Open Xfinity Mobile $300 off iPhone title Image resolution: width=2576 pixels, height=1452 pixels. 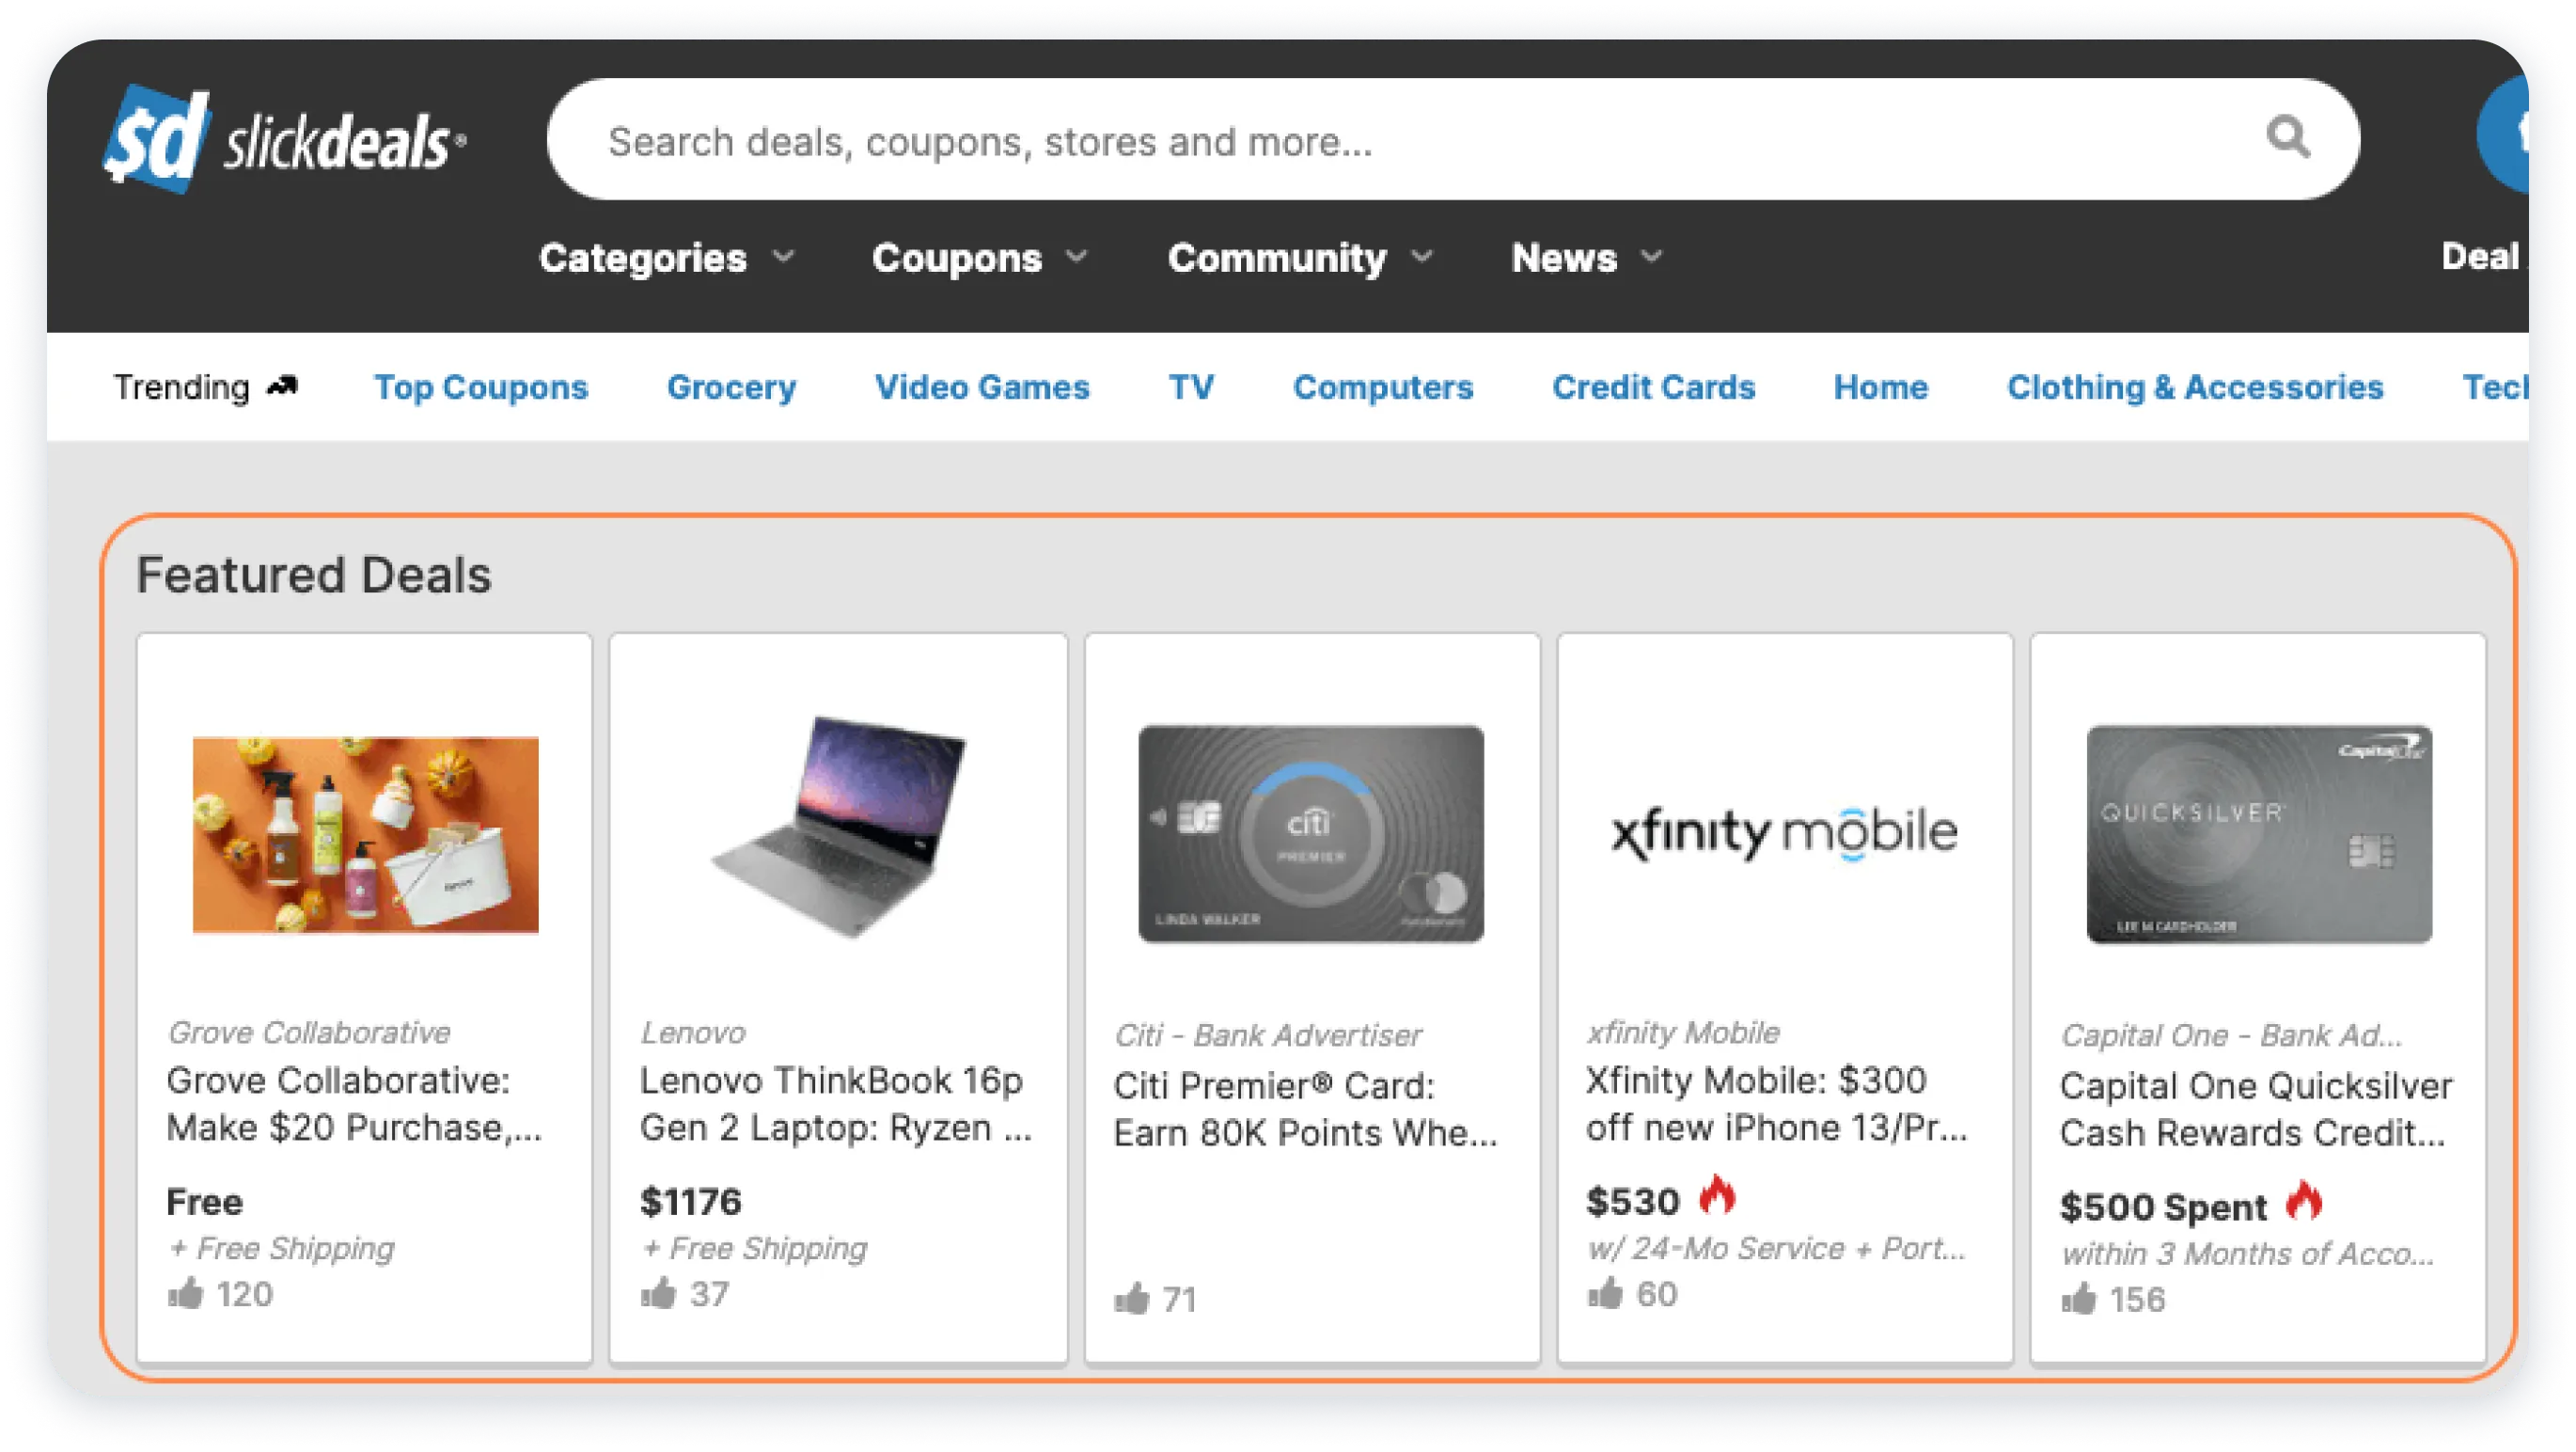point(1777,1104)
